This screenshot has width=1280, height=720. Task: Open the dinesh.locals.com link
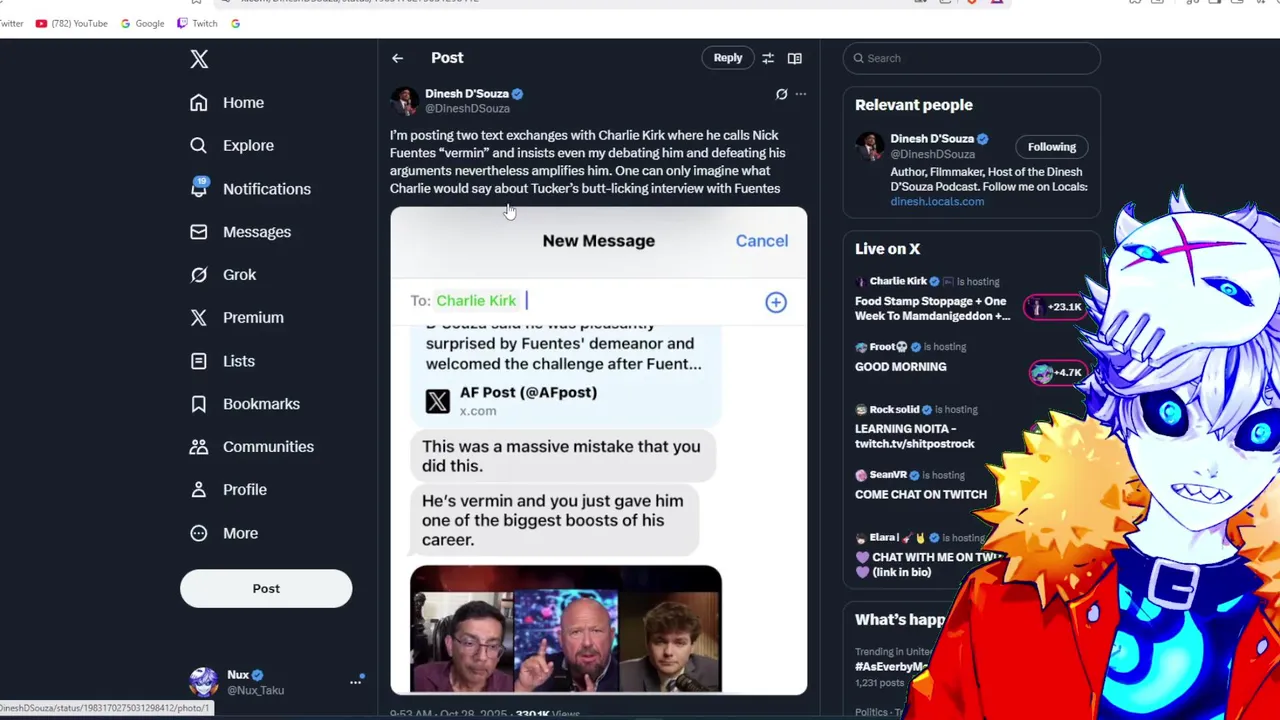937,201
